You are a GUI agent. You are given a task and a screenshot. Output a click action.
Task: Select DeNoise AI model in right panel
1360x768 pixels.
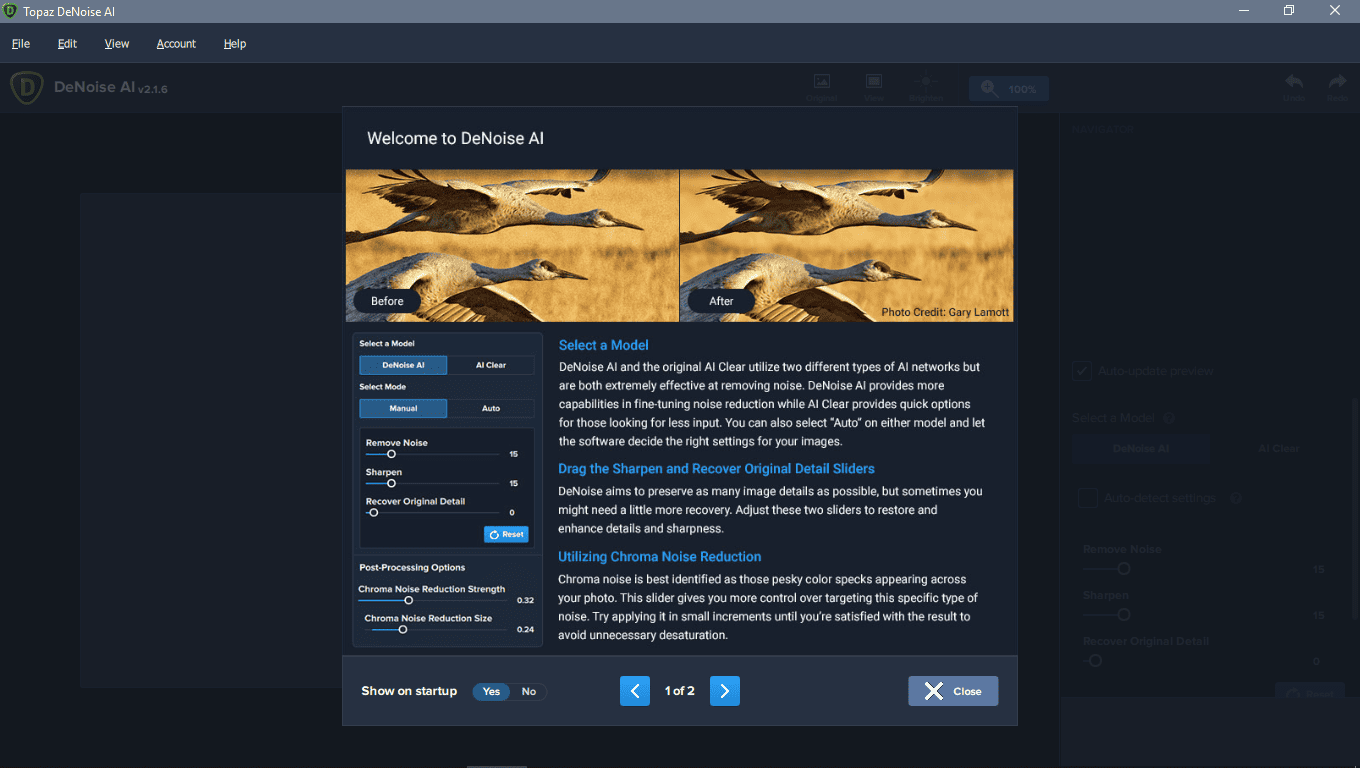coord(1141,449)
